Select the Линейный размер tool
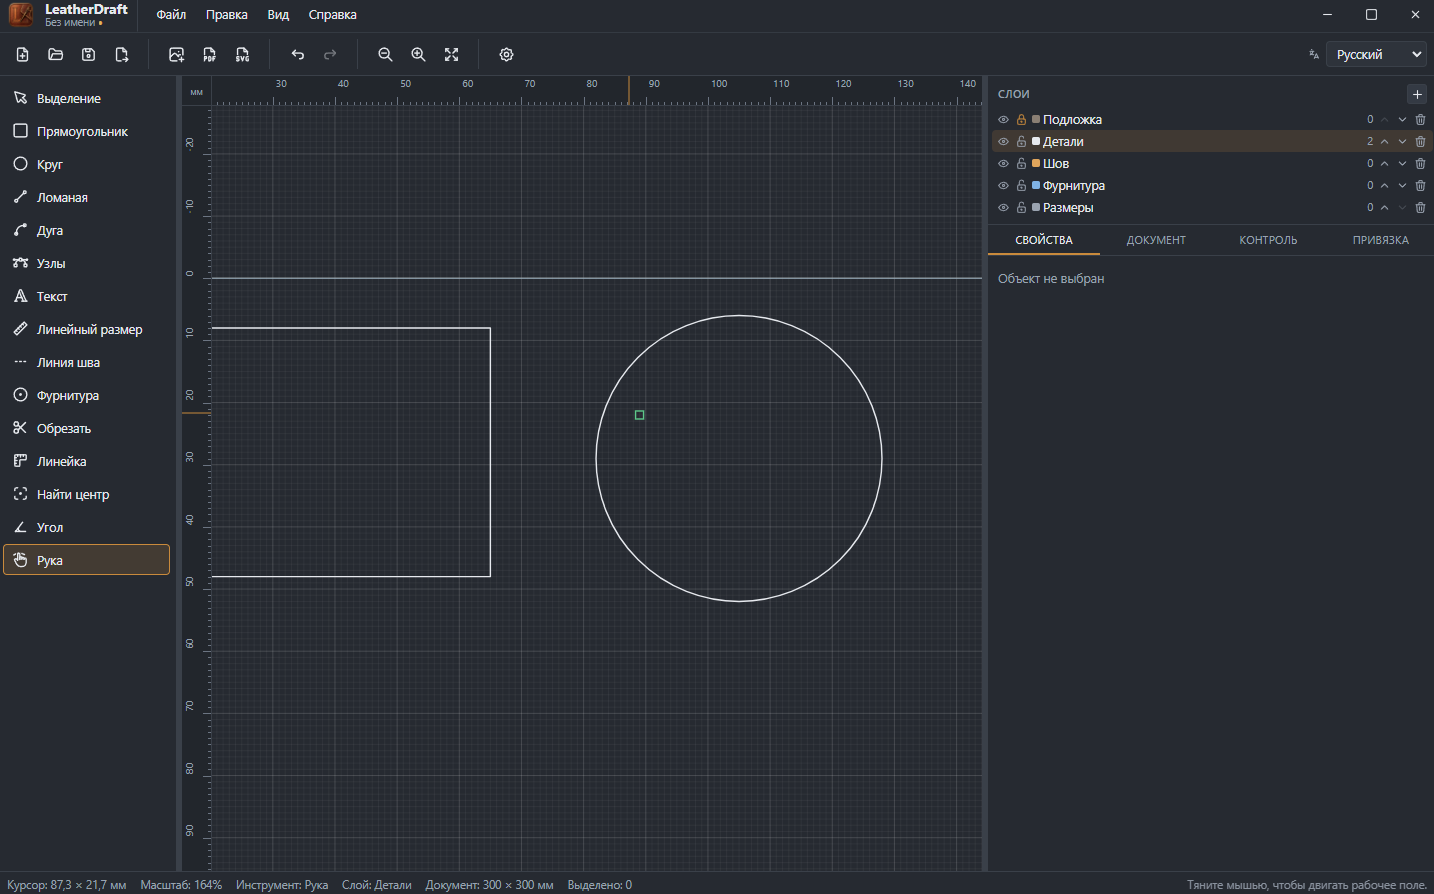This screenshot has width=1434, height=894. point(86,329)
